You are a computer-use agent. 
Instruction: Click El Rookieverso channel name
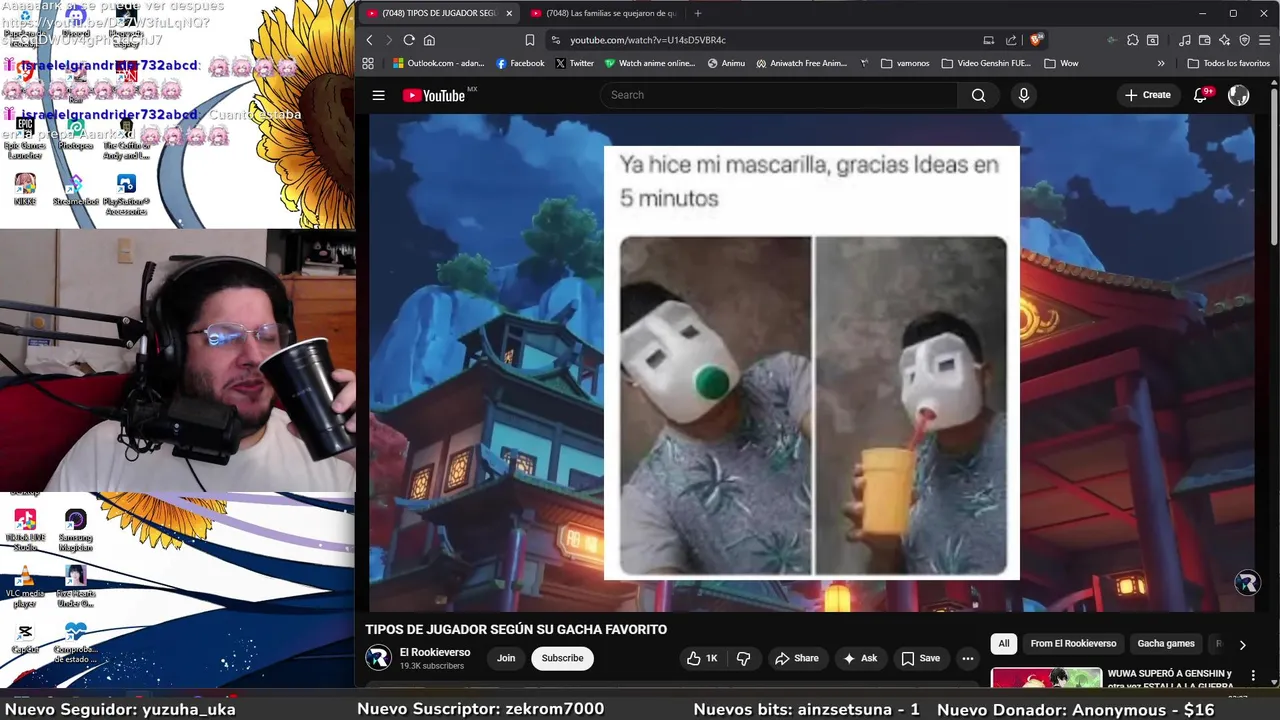pyautogui.click(x=435, y=652)
